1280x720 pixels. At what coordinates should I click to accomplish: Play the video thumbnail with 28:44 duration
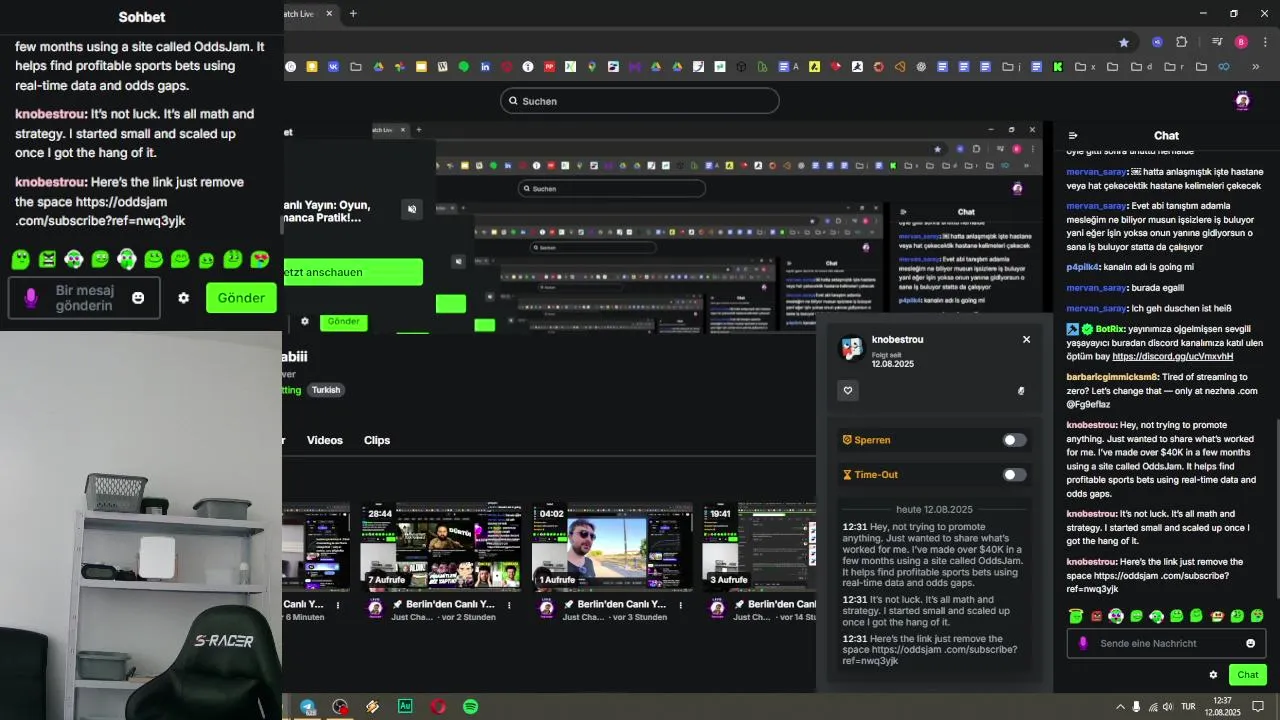click(440, 547)
